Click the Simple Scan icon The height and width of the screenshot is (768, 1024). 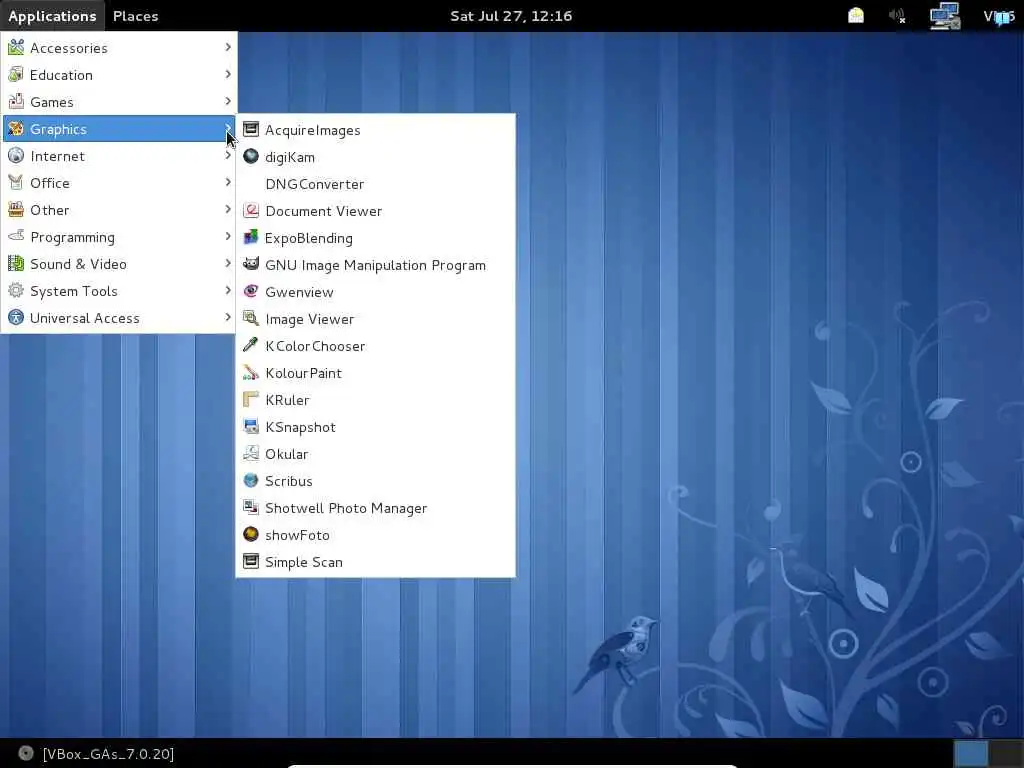click(251, 561)
